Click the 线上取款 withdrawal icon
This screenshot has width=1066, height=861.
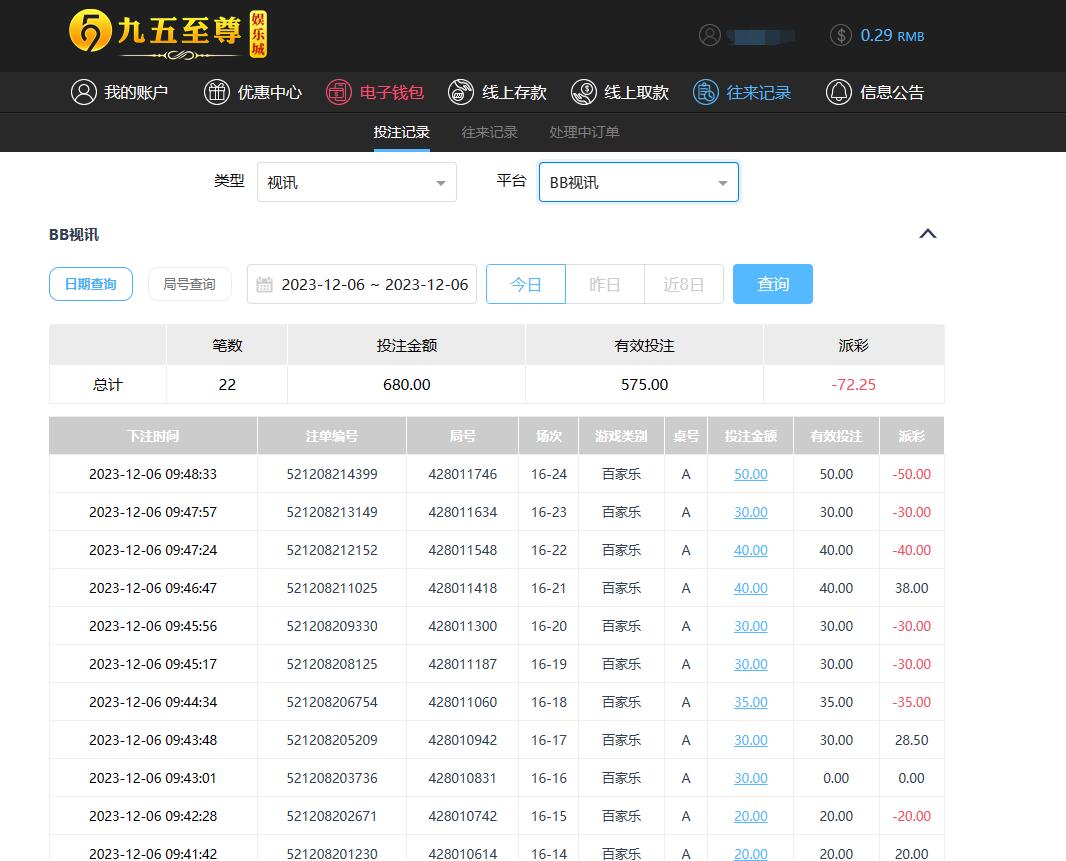pos(583,92)
